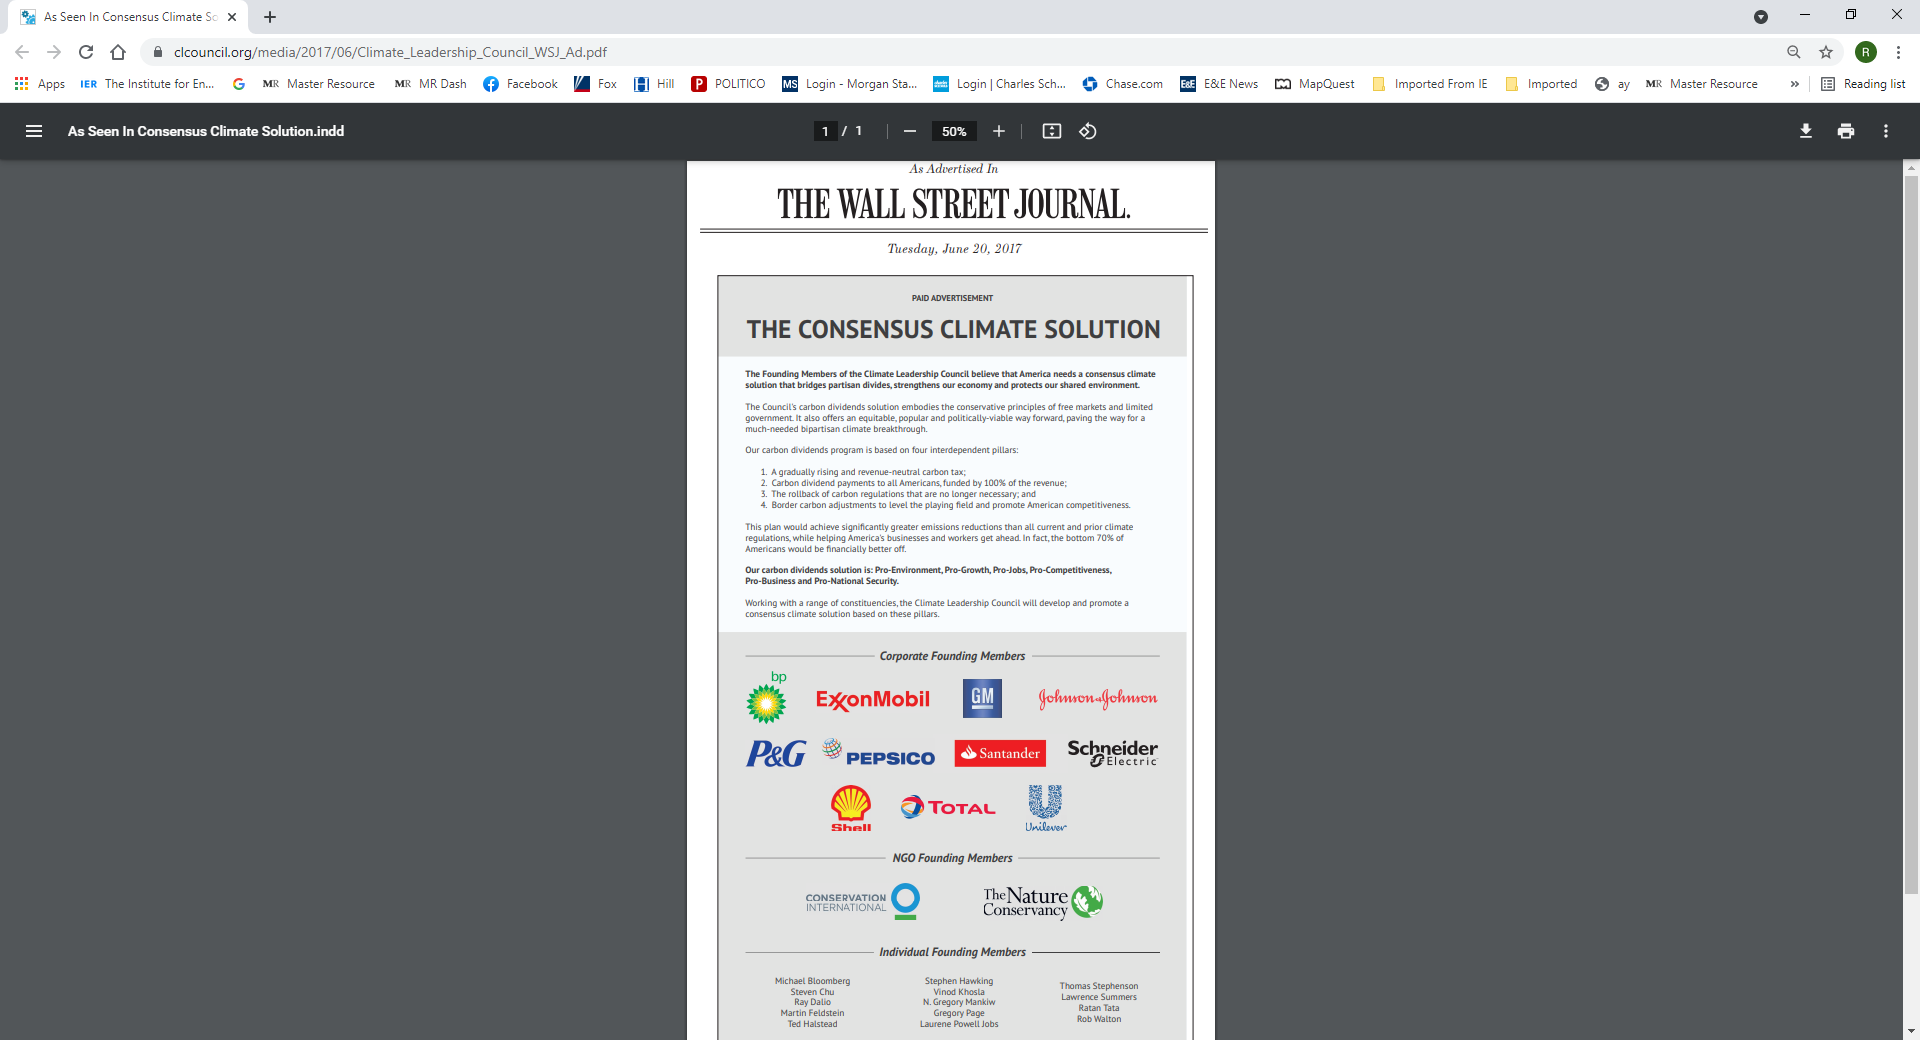Viewport: 1920px width, 1040px height.
Task: Open the Google bookmark icon
Action: point(239,84)
